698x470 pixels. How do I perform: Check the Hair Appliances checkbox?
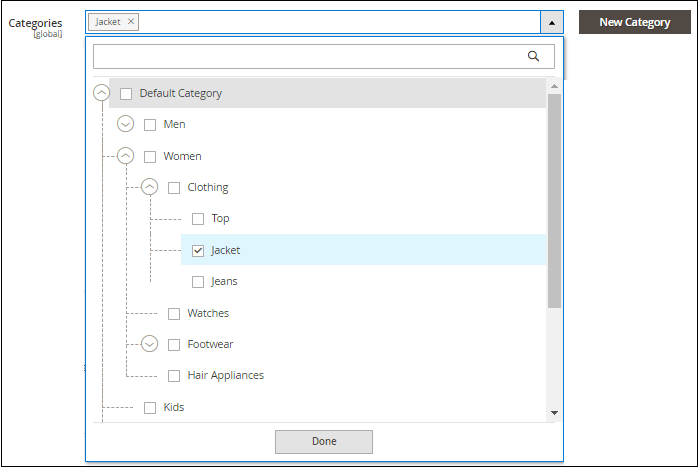tap(174, 376)
